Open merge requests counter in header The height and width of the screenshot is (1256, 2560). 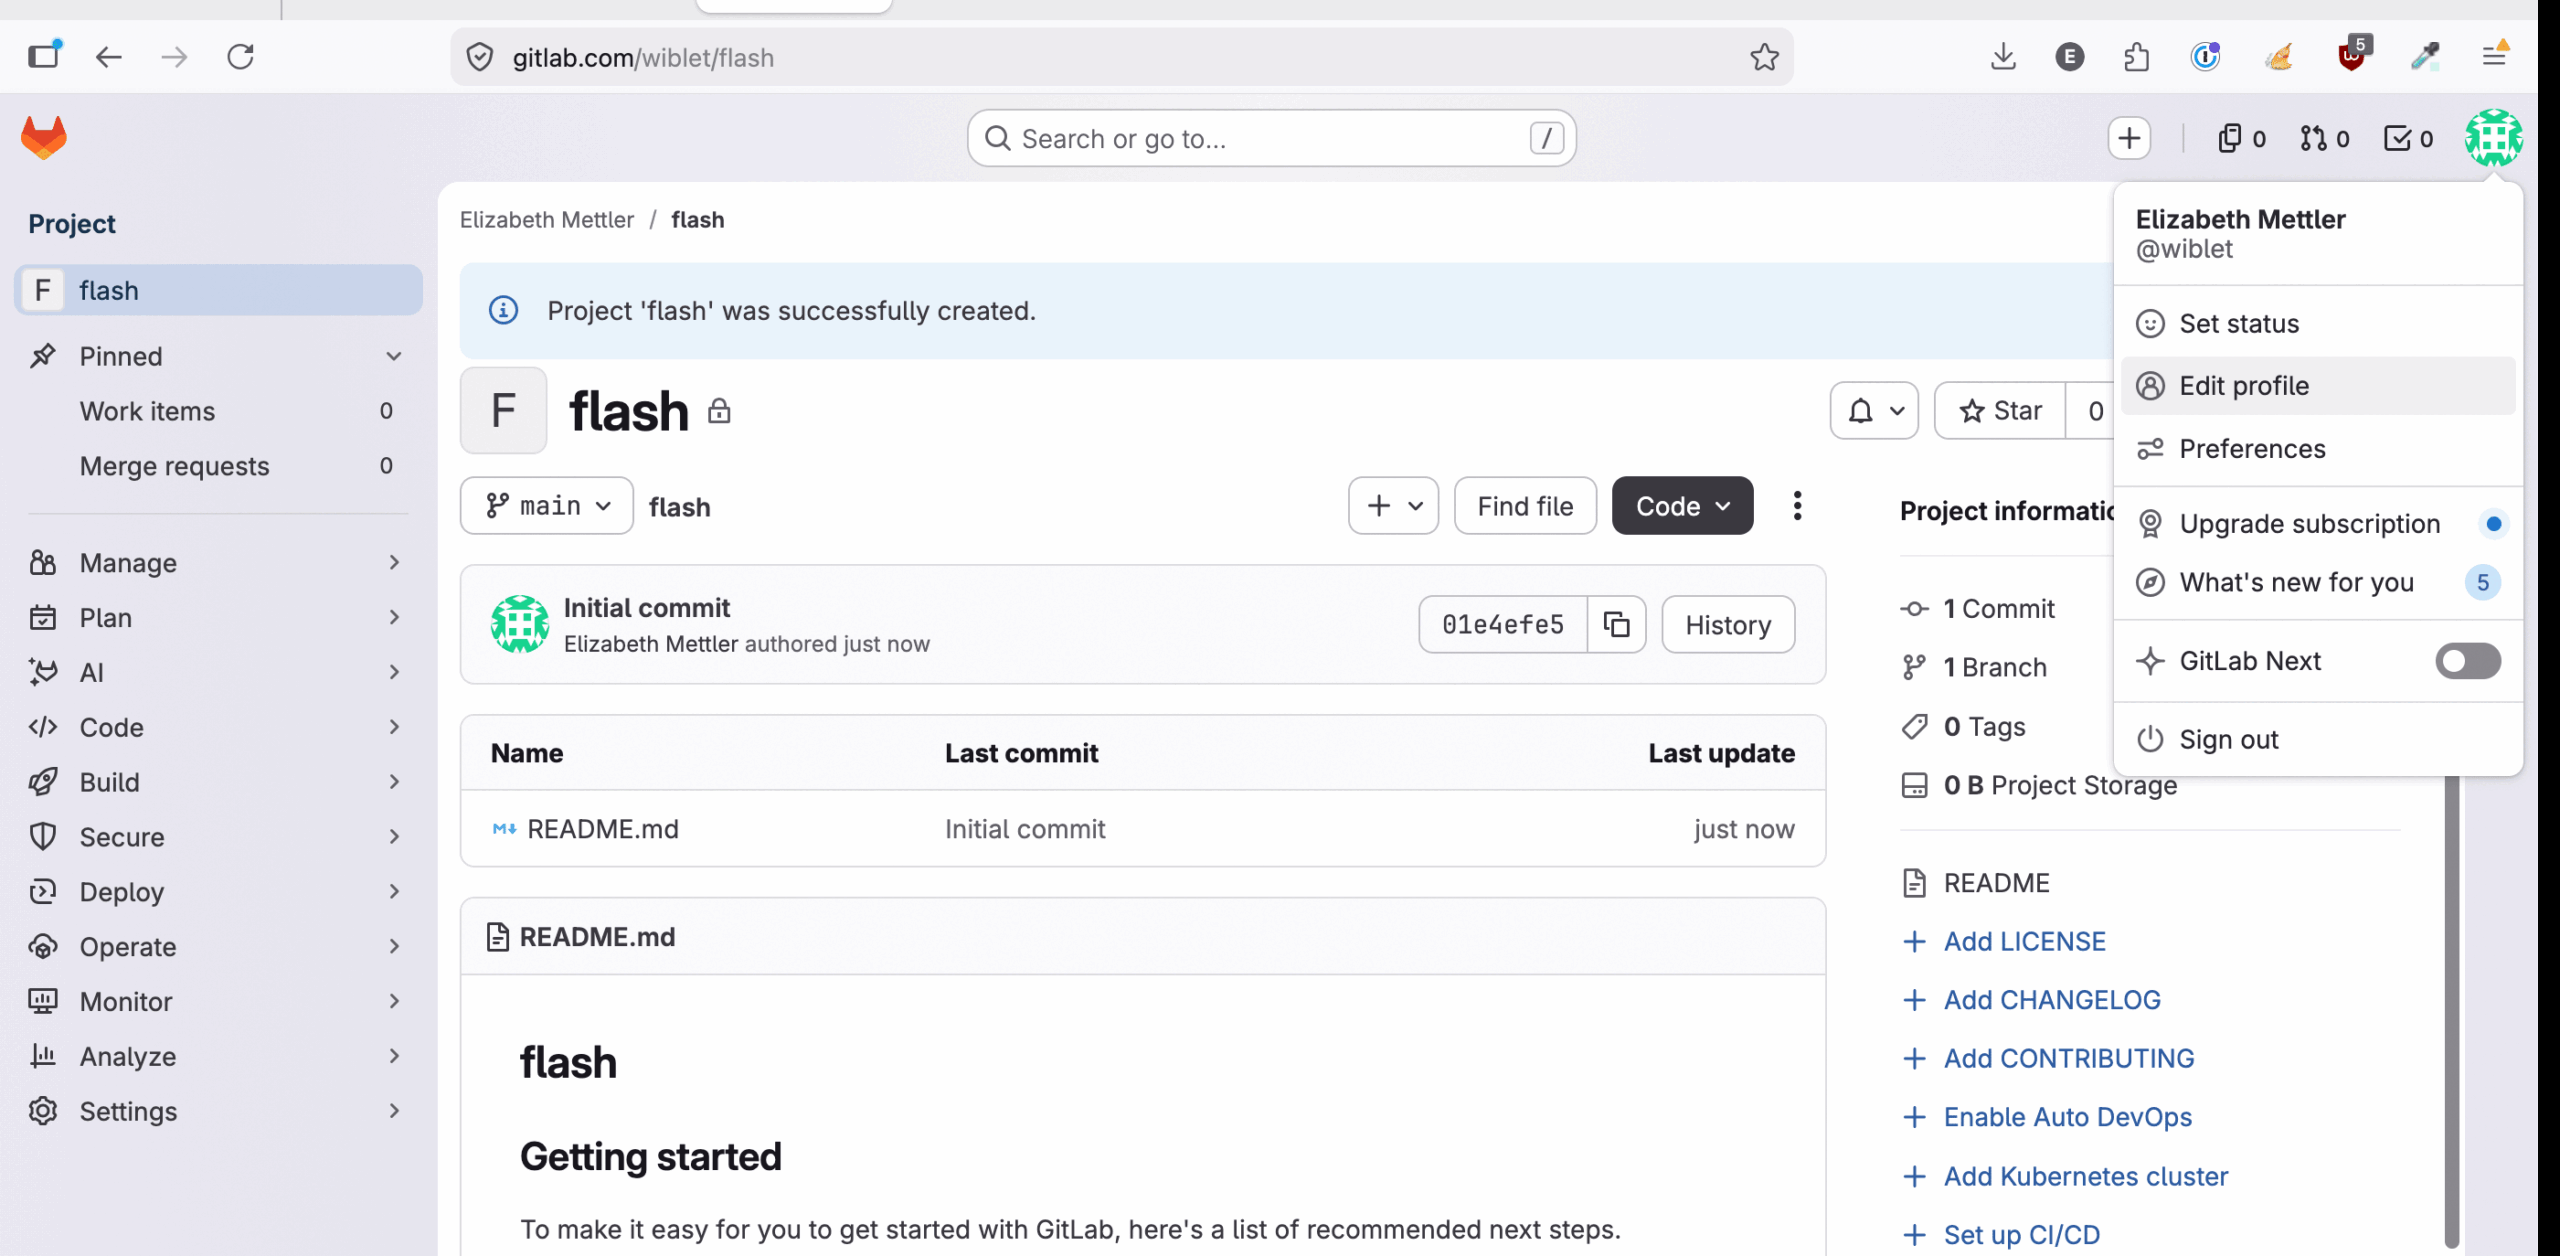(x=2324, y=138)
